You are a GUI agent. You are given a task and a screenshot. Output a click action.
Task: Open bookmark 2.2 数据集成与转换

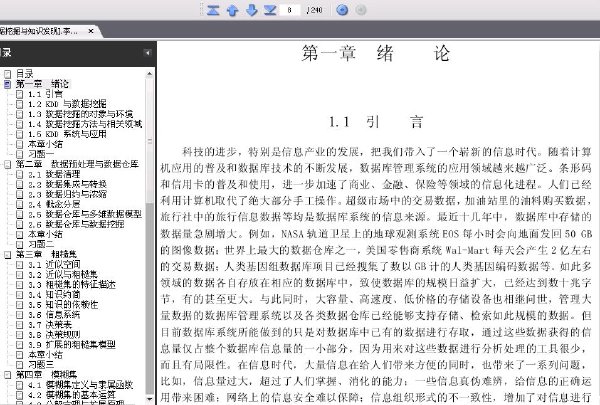[x=67, y=185]
